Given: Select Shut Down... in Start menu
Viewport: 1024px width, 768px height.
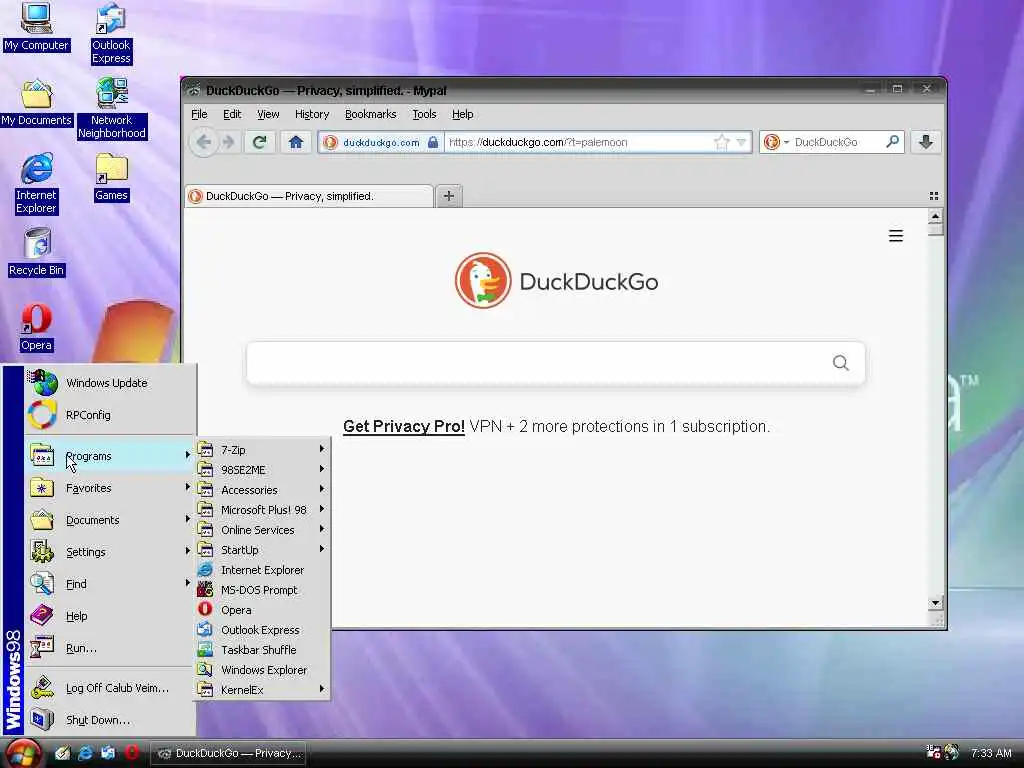Looking at the screenshot, I should click(110, 720).
